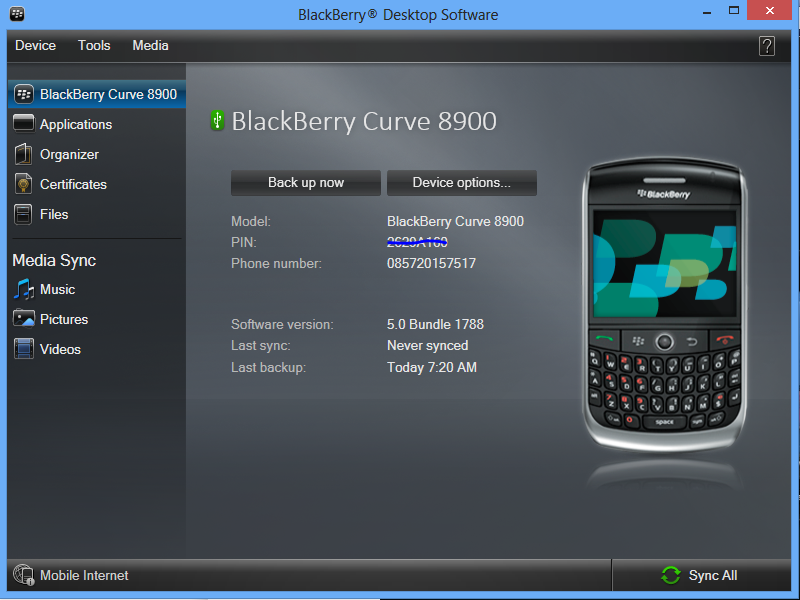This screenshot has width=800, height=600.
Task: Select the BlackBerry Curve 8900 device icon
Action: (x=24, y=93)
